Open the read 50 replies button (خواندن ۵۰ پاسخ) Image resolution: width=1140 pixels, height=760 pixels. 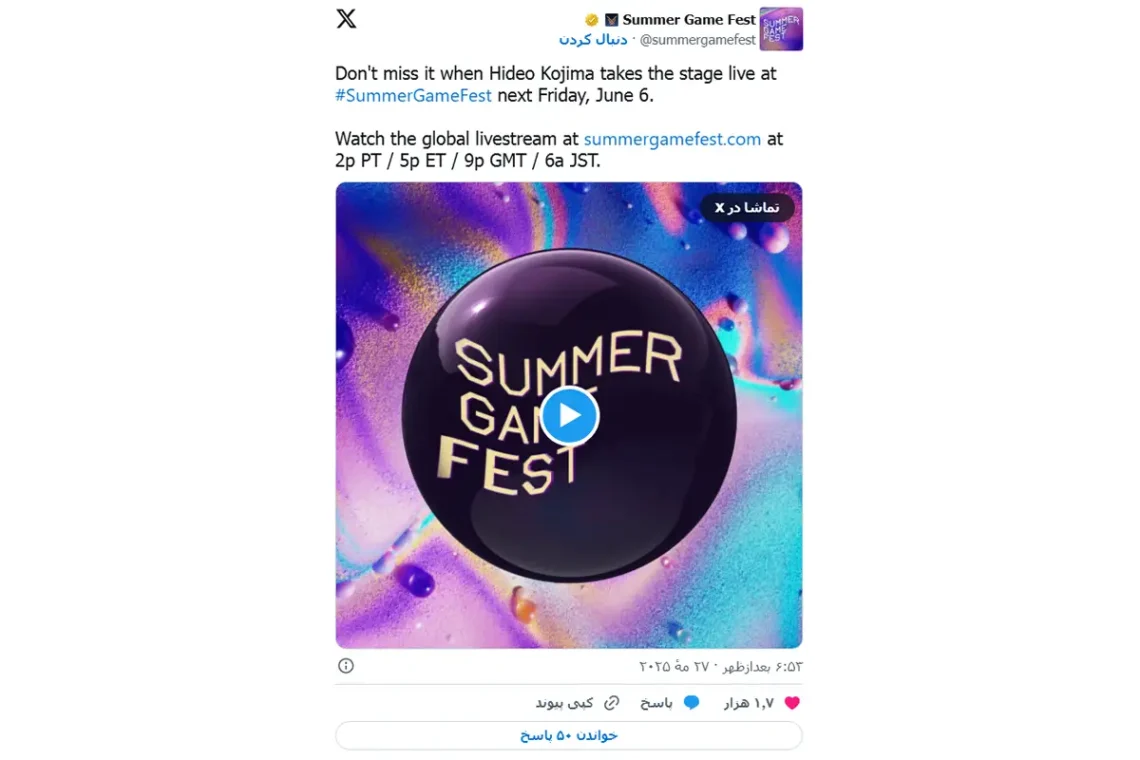tap(569, 735)
